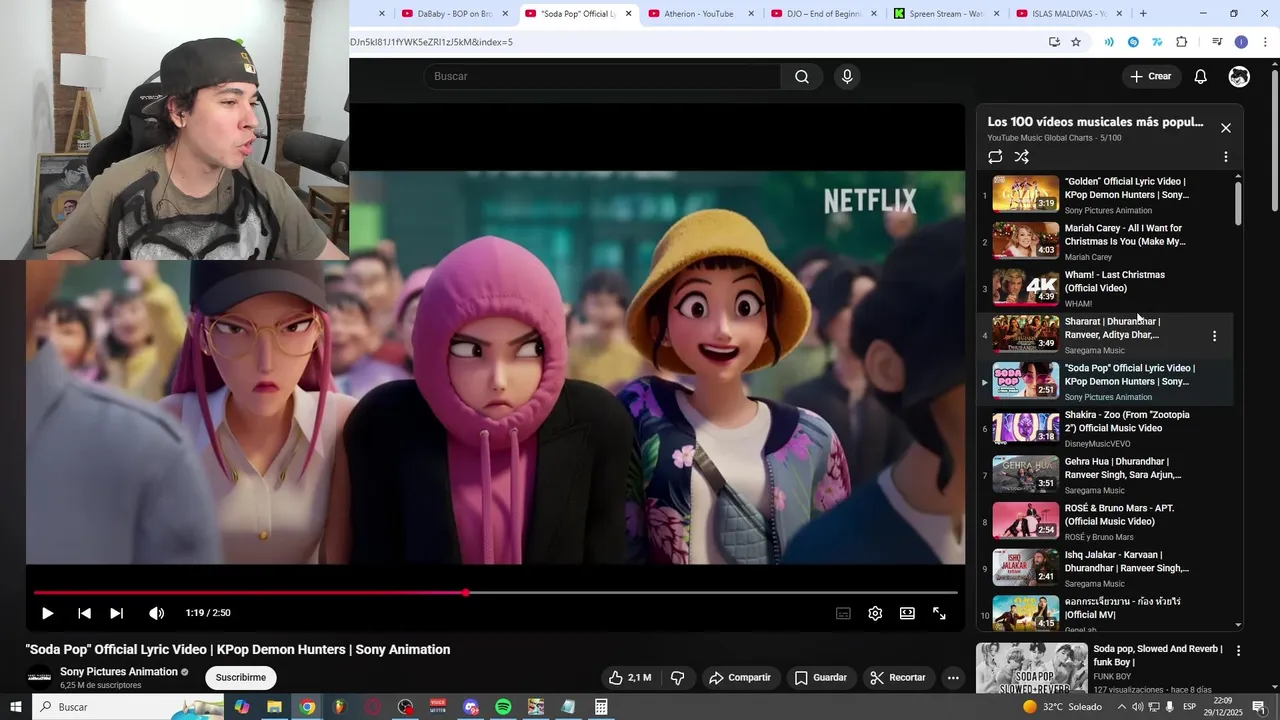Open Chrome media controls icon
1280x720 pixels.
1217,42
